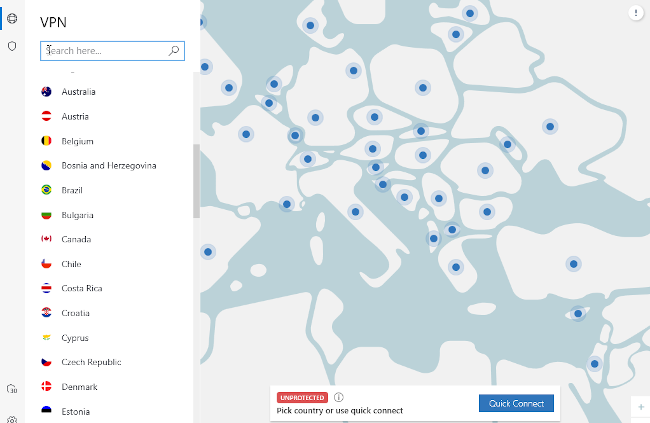Select Bosnia and Herzegovina server
This screenshot has height=423, width=650.
pos(109,165)
